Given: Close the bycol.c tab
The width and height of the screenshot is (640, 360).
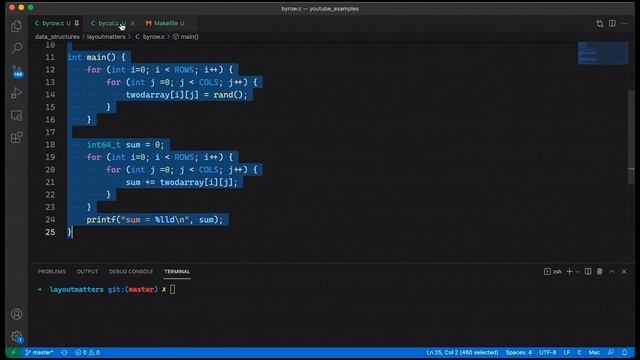Looking at the screenshot, I should click(x=132, y=23).
